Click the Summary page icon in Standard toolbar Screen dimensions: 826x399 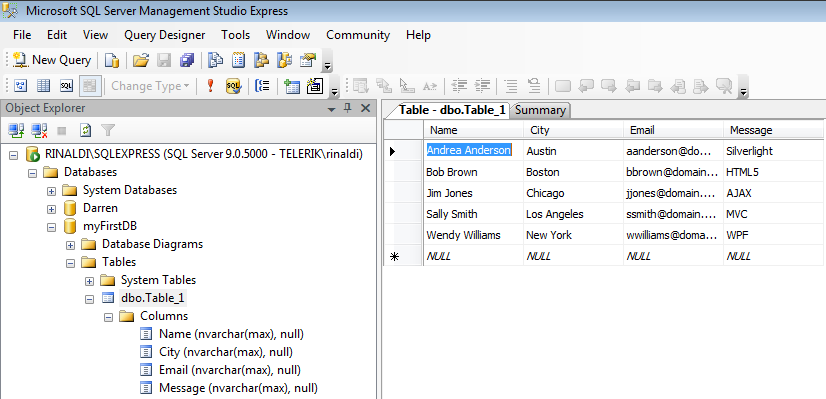click(x=239, y=60)
